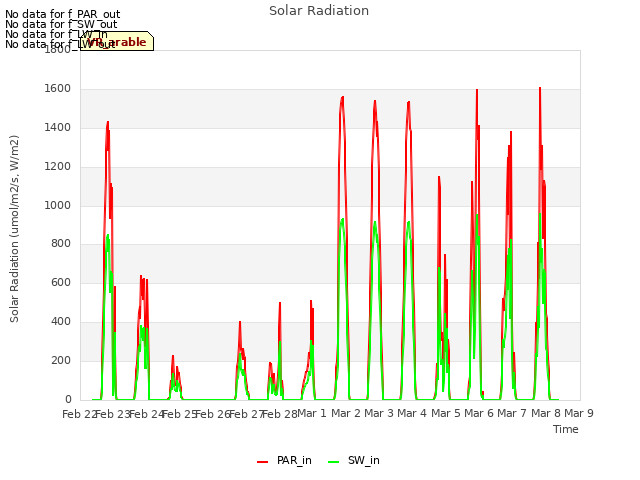Click the Mar 8 x-axis tick label
This screenshot has height=480, width=640.
coord(545,413)
